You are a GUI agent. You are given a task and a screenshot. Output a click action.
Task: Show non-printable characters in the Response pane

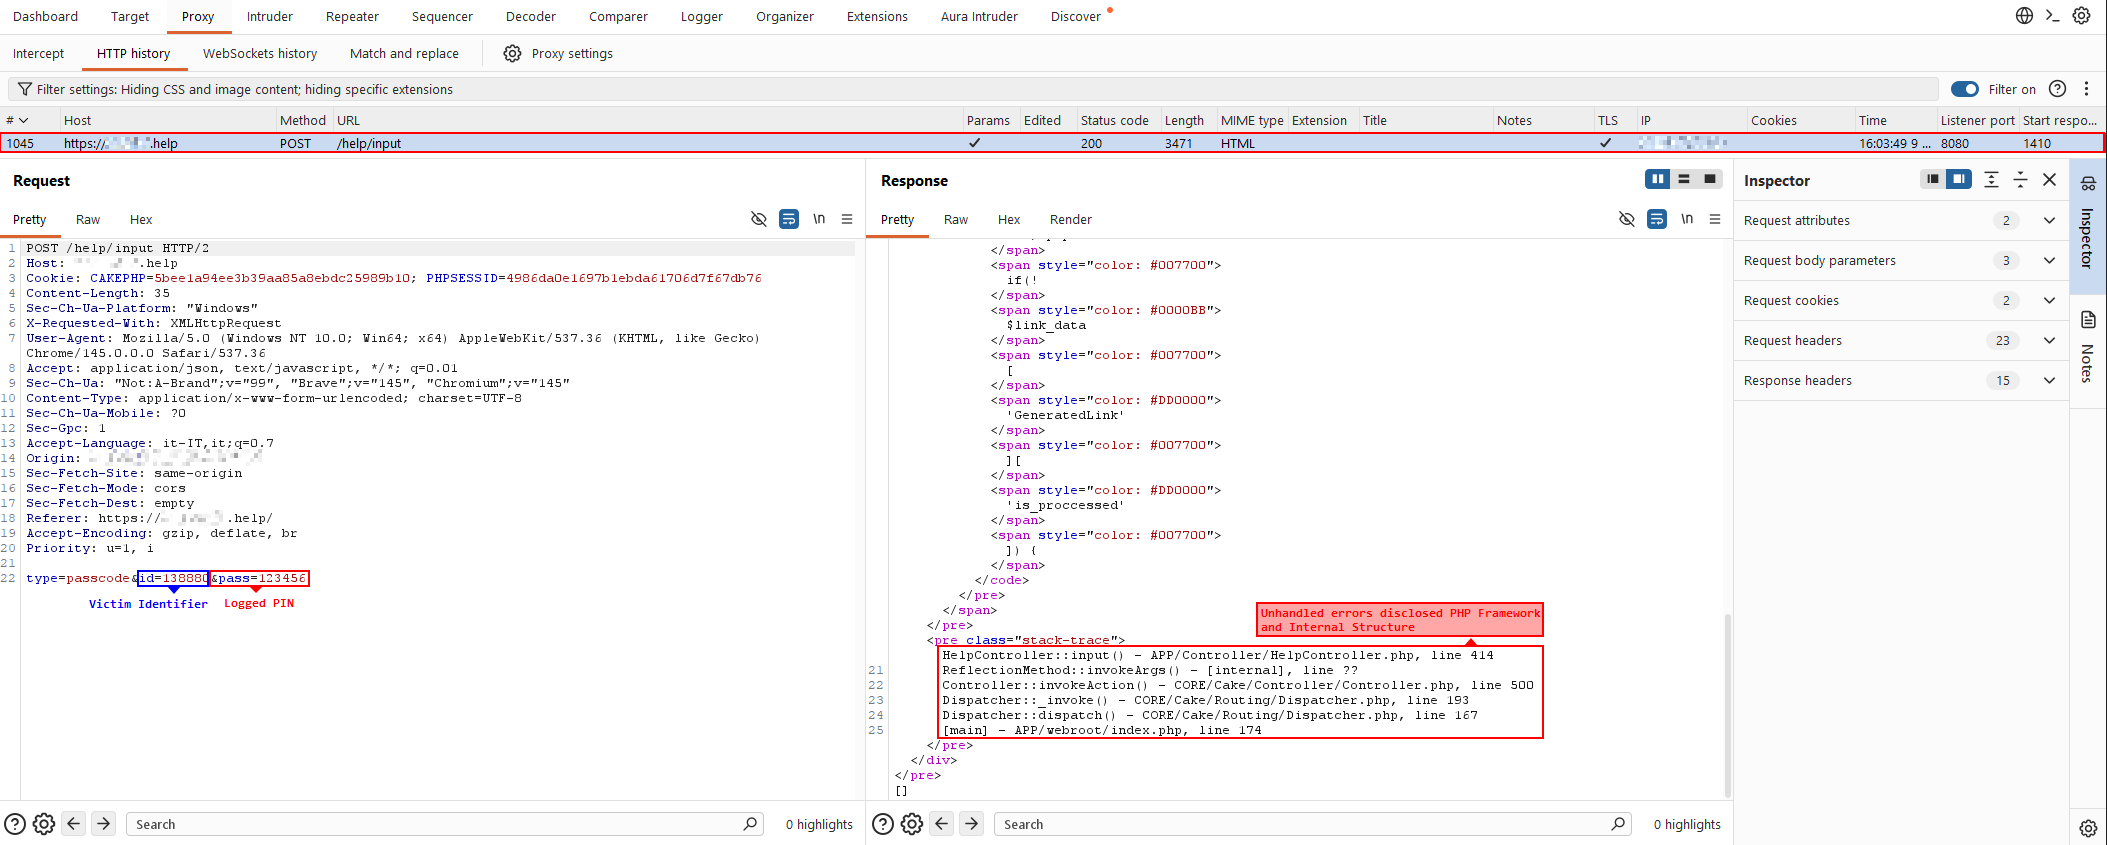(1687, 219)
